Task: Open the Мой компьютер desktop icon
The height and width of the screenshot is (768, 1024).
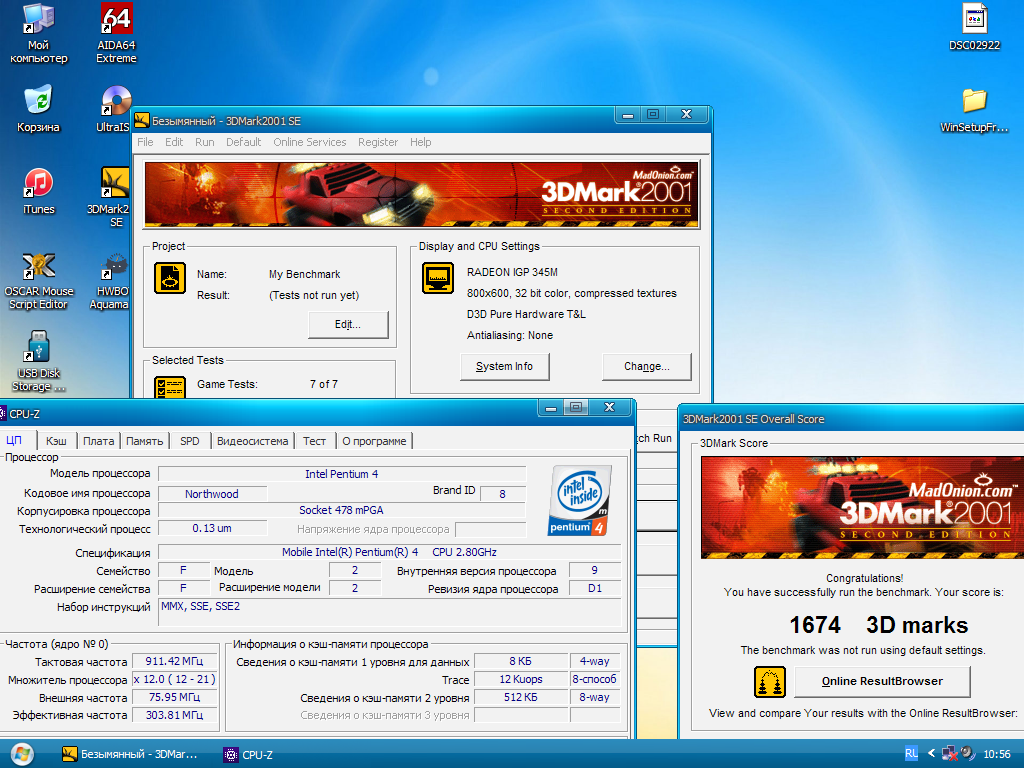Action: point(38,34)
